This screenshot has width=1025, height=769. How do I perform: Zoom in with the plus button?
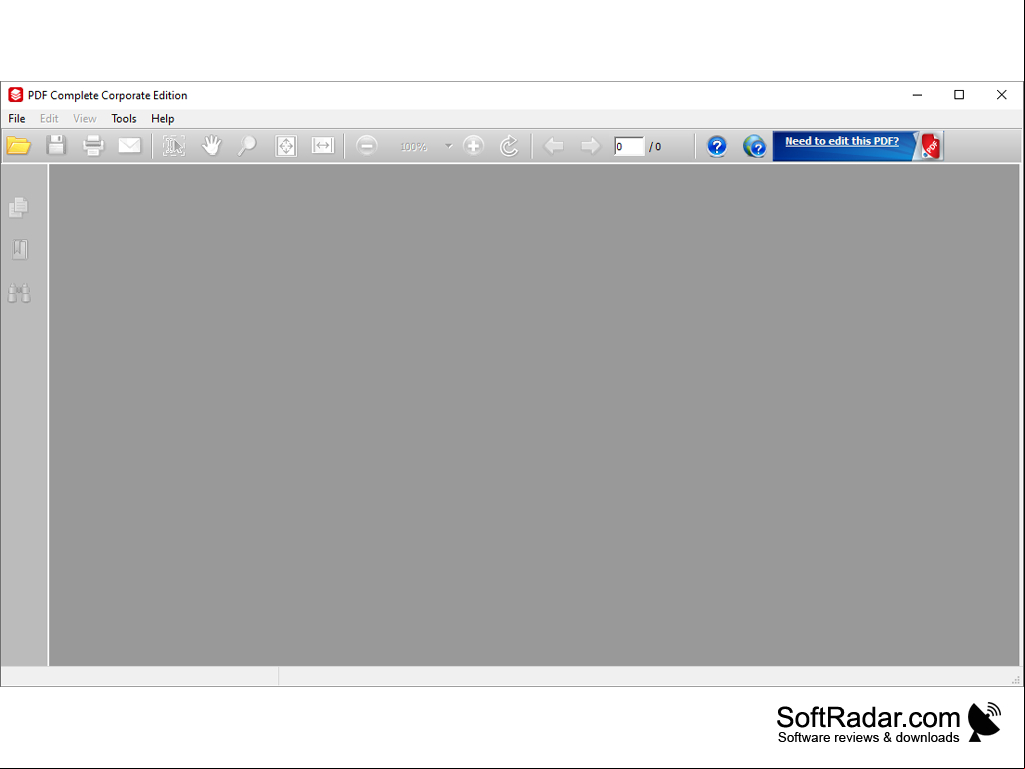473,145
